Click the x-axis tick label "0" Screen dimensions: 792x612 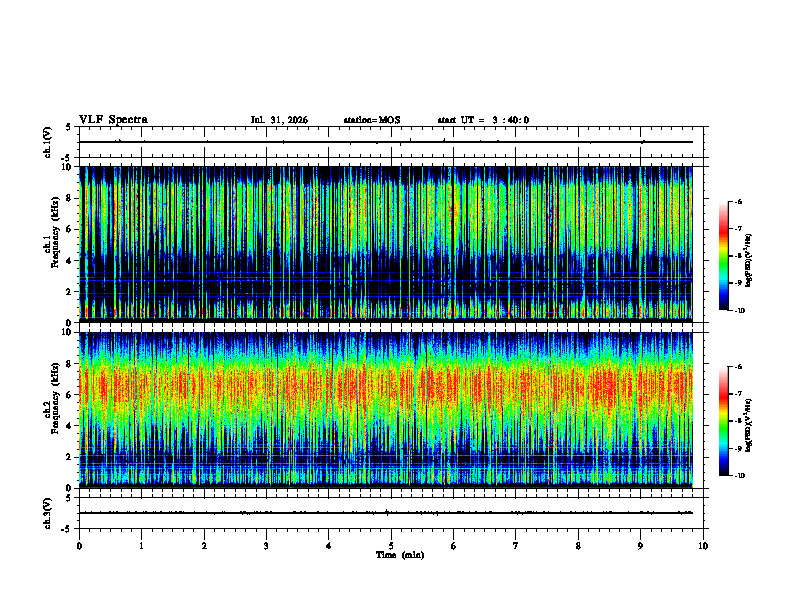pos(79,546)
